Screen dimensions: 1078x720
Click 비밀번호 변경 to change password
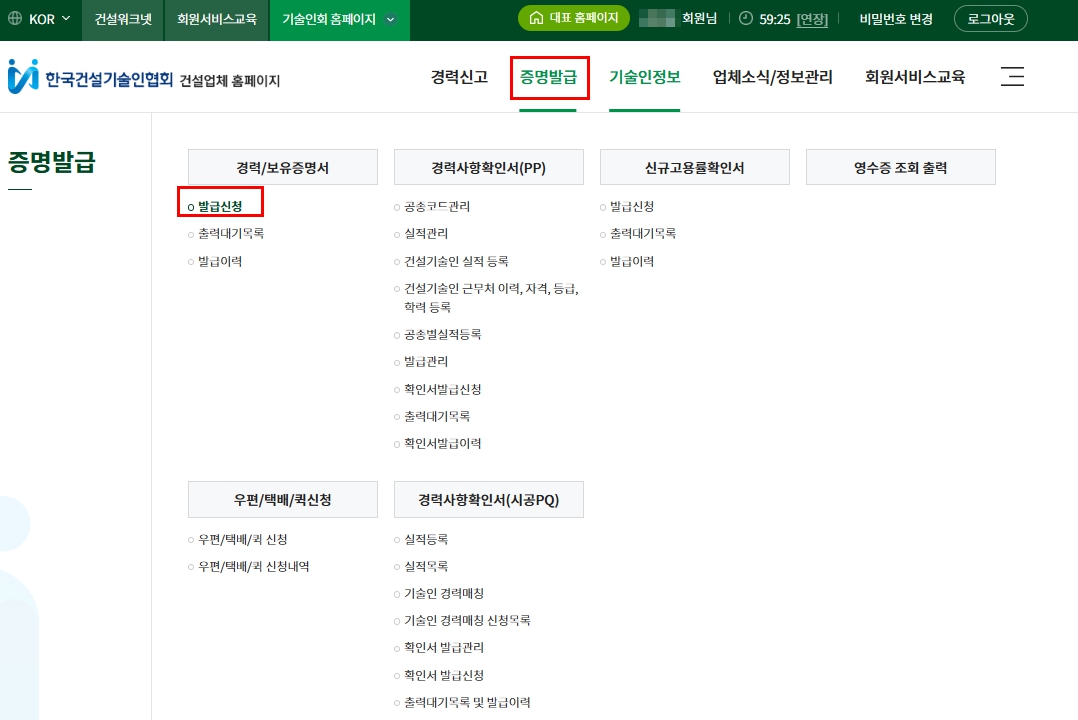coord(893,18)
